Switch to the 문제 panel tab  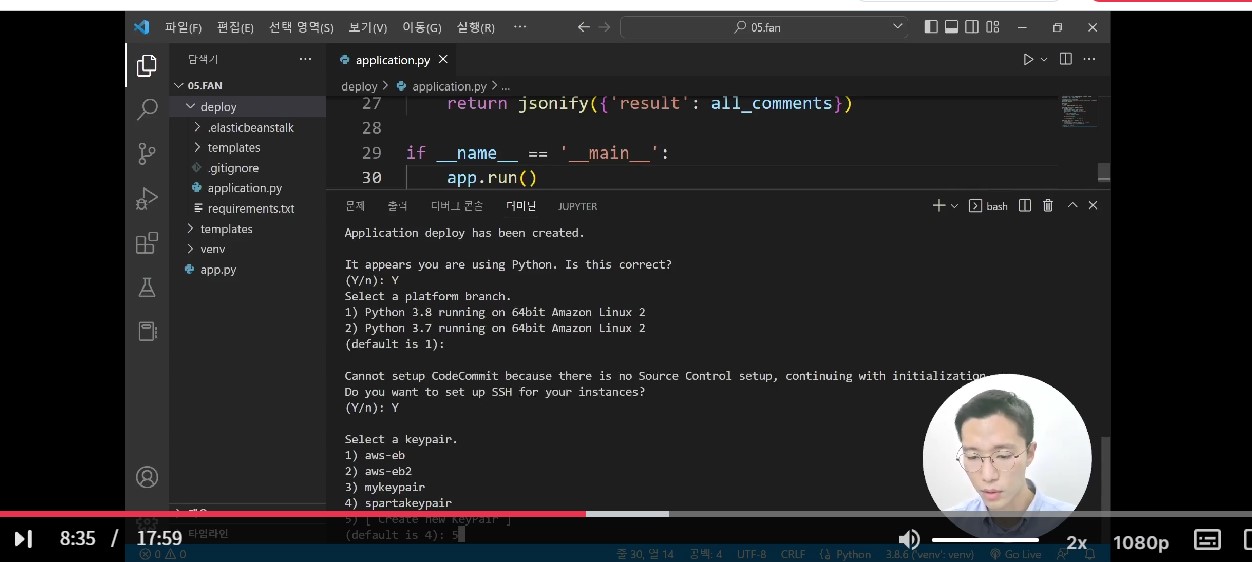pyautogui.click(x=355, y=206)
